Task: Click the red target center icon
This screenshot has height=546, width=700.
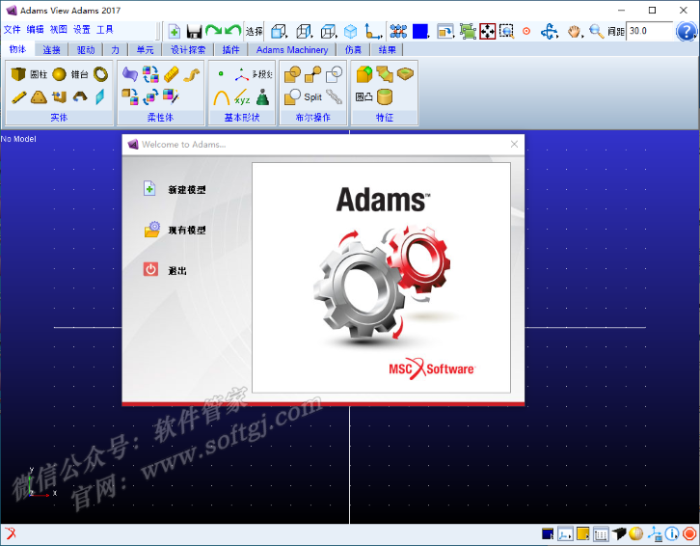Action: [526, 31]
